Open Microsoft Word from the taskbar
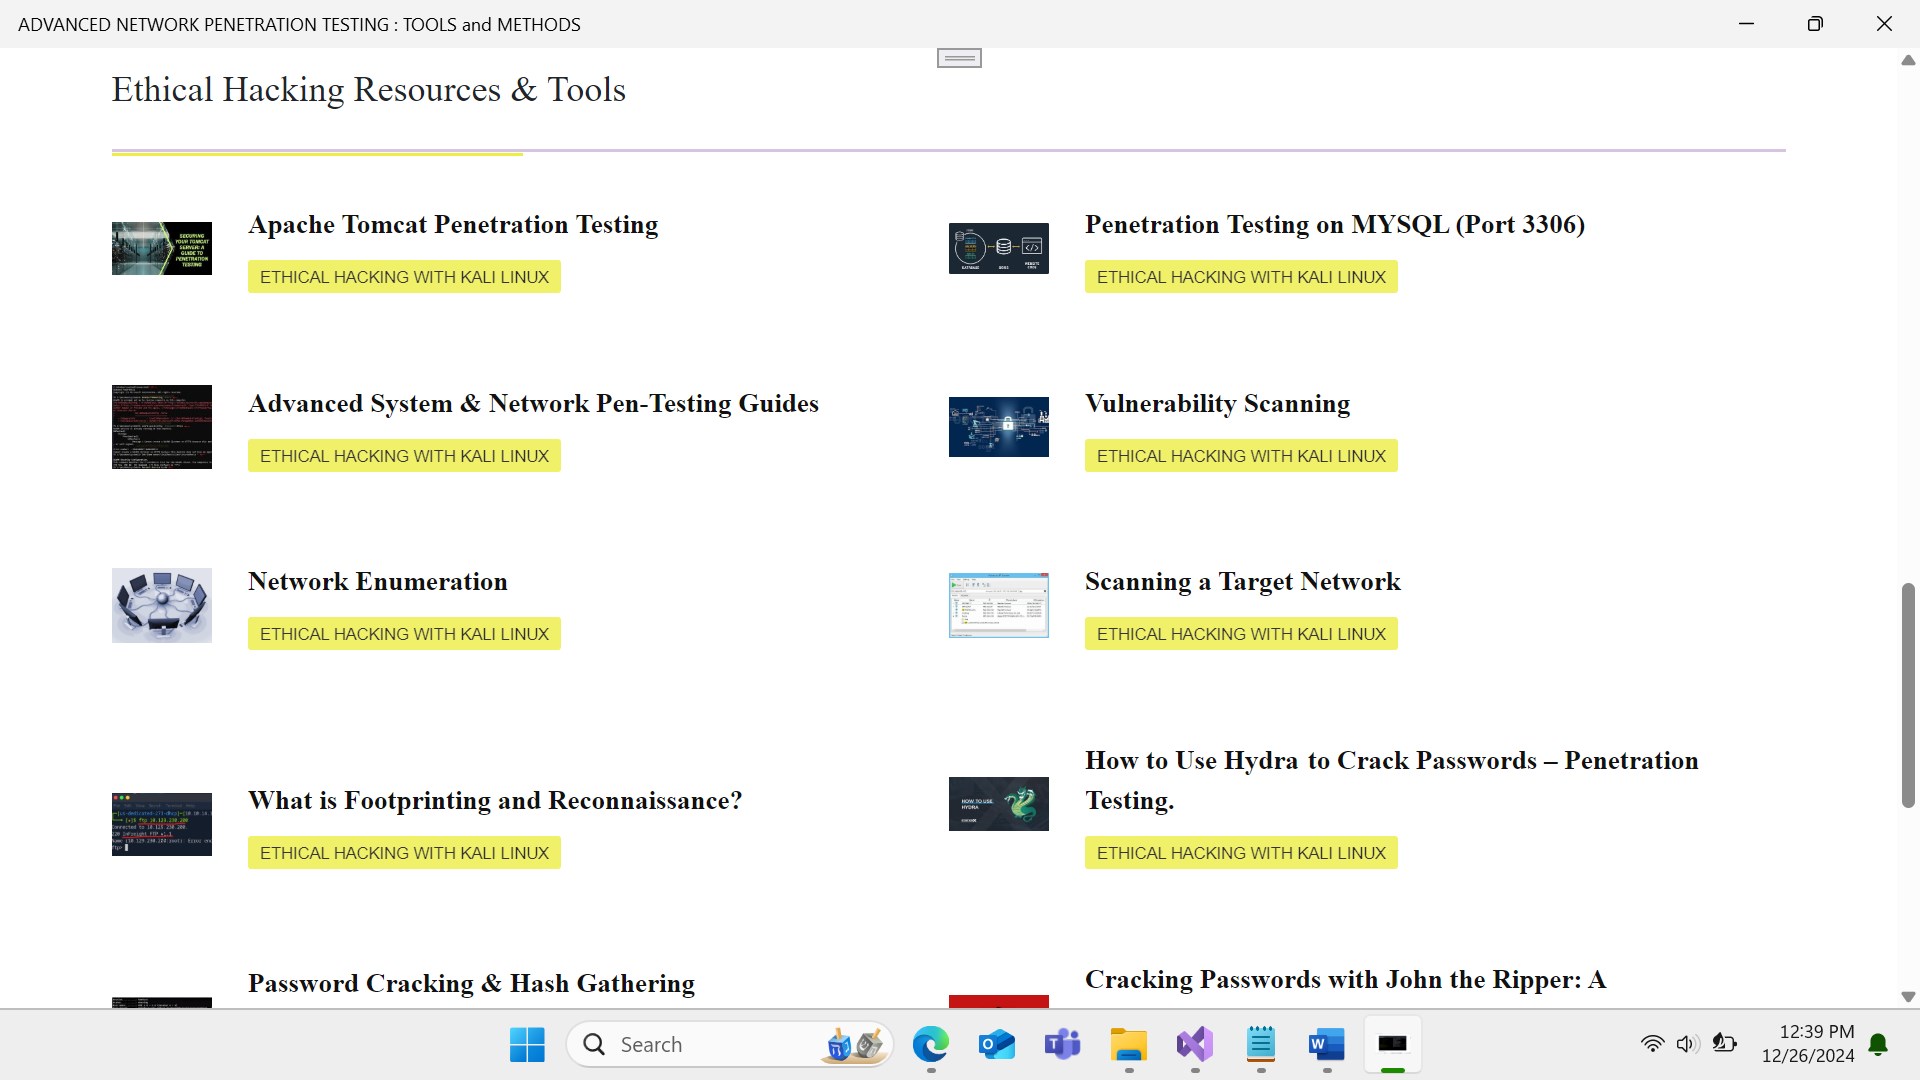The width and height of the screenshot is (1920, 1080). coord(1326,1045)
